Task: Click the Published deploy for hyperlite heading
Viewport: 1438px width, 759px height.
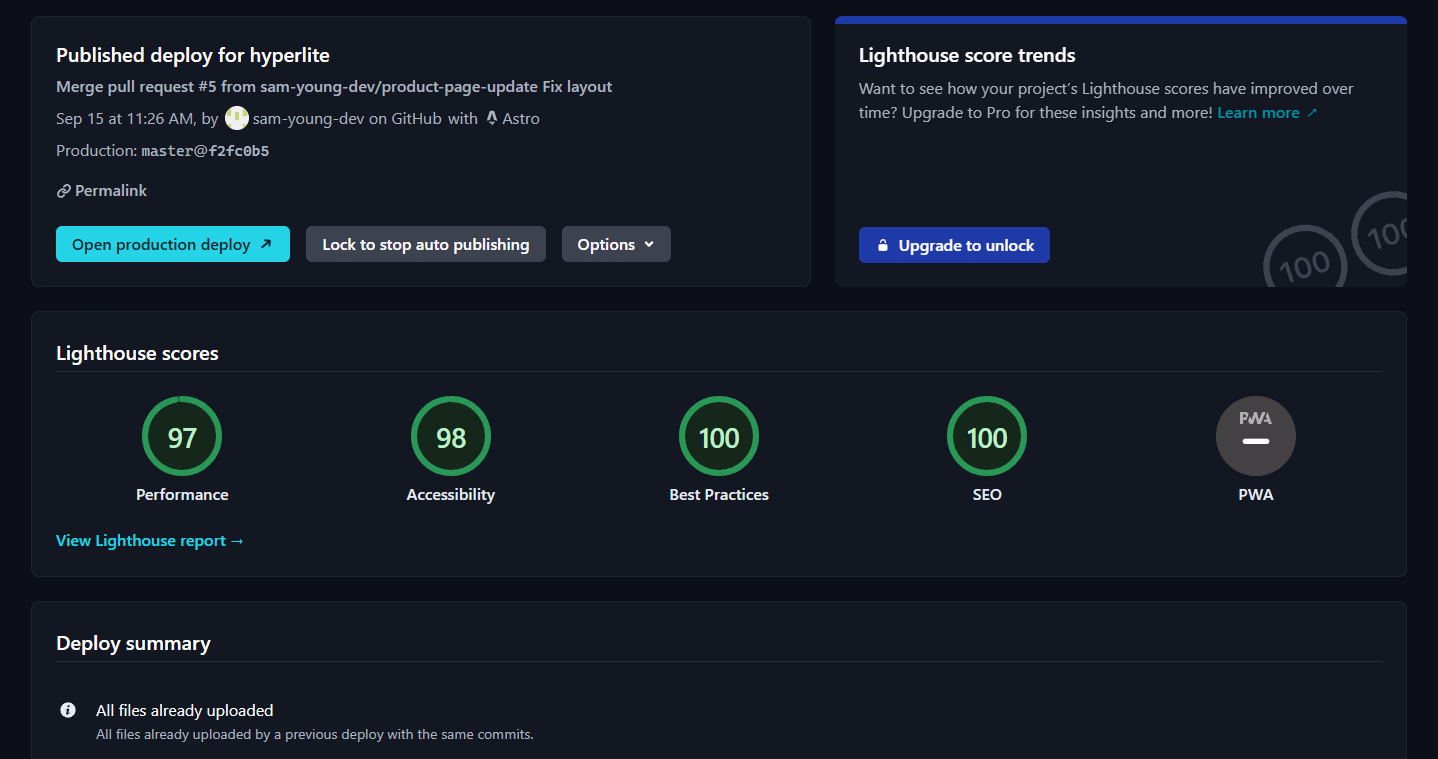Action: click(x=193, y=55)
